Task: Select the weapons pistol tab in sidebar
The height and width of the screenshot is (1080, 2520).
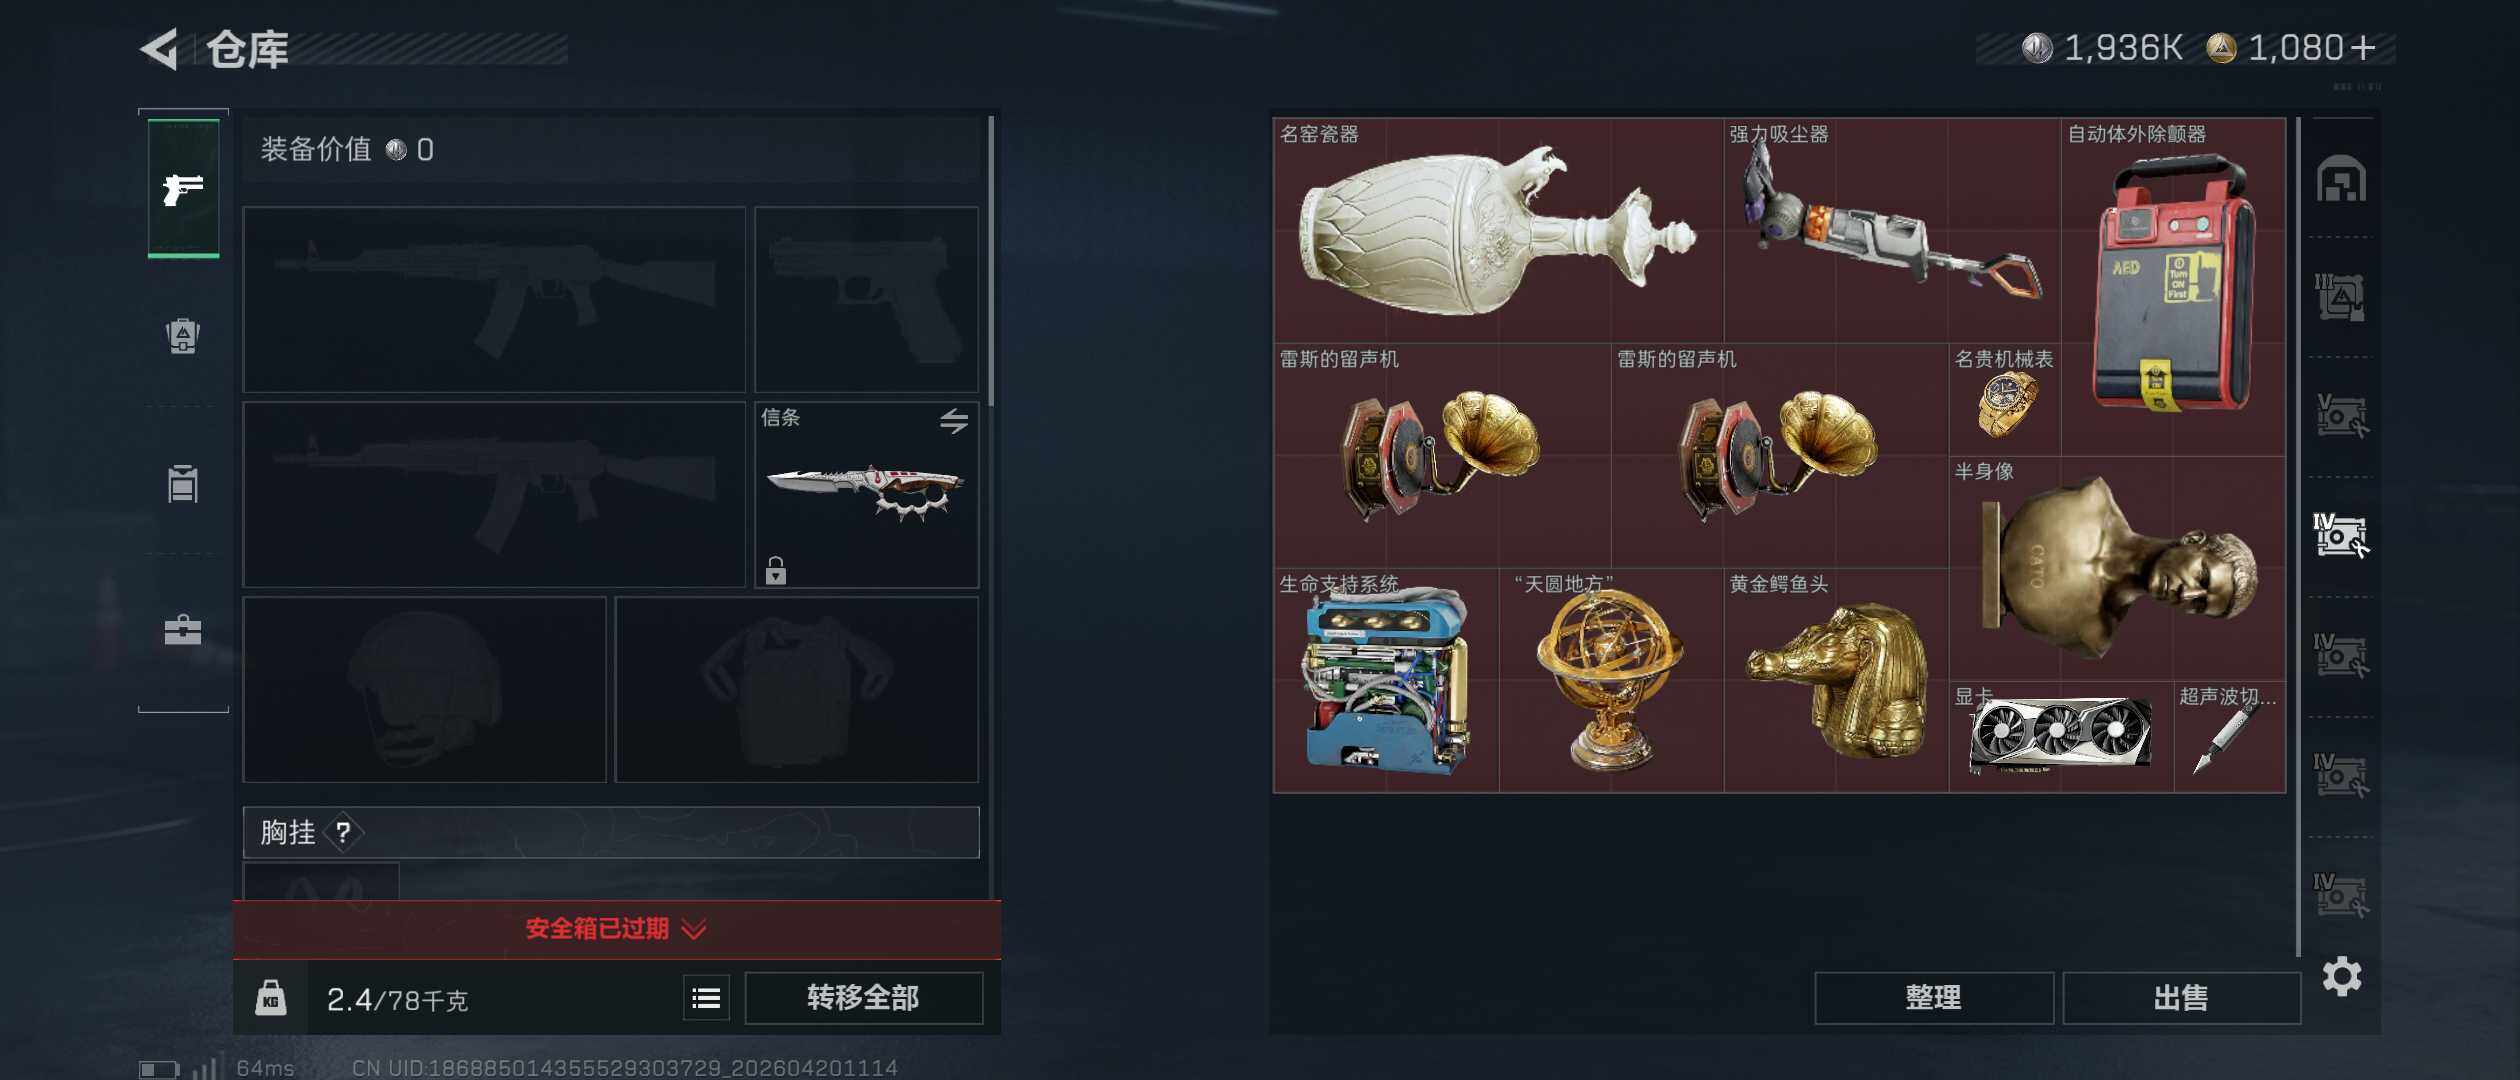Action: [x=183, y=188]
